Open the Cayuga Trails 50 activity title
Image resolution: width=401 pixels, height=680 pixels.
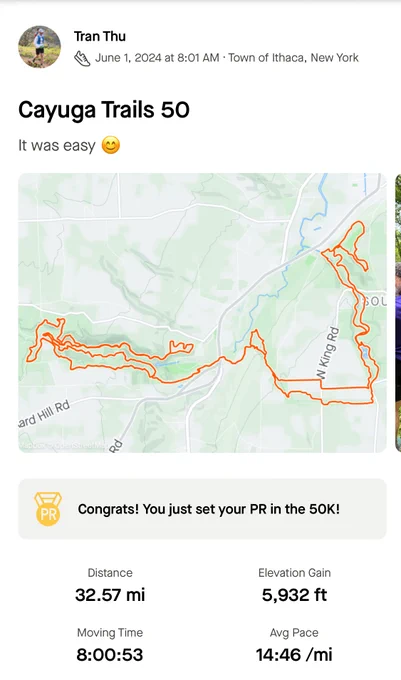pyautogui.click(x=104, y=110)
